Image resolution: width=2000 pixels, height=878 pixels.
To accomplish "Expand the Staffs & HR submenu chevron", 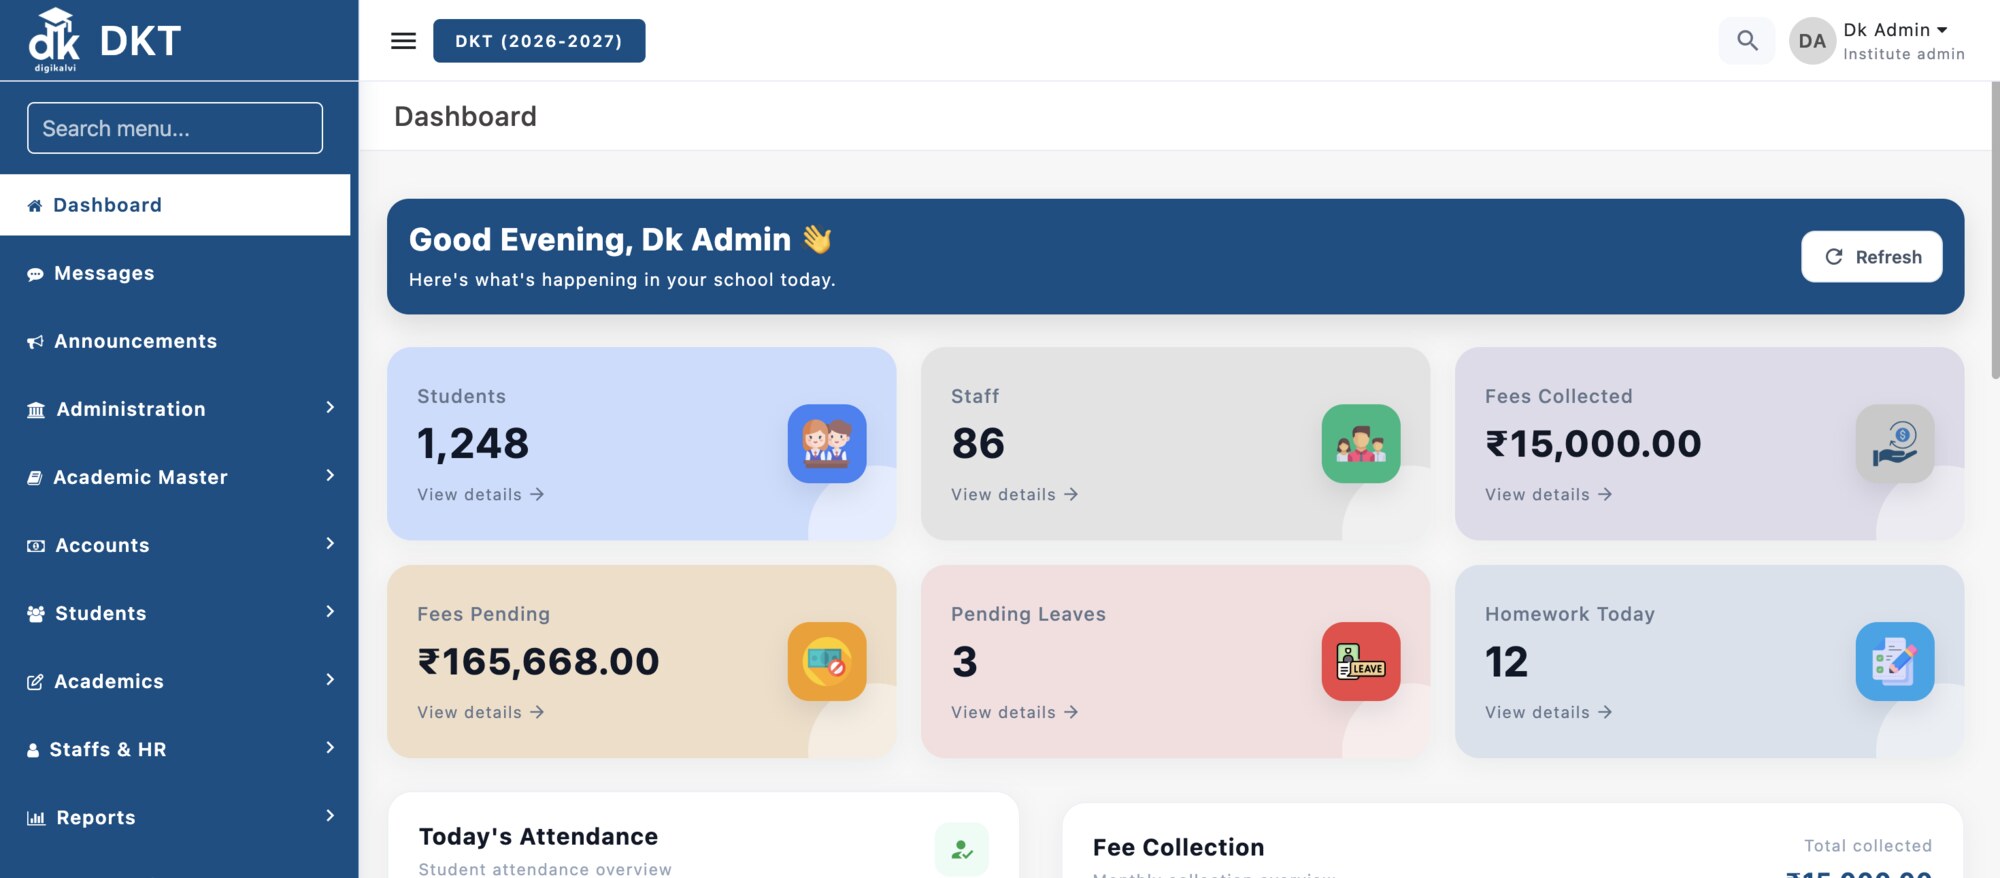I will click(330, 747).
